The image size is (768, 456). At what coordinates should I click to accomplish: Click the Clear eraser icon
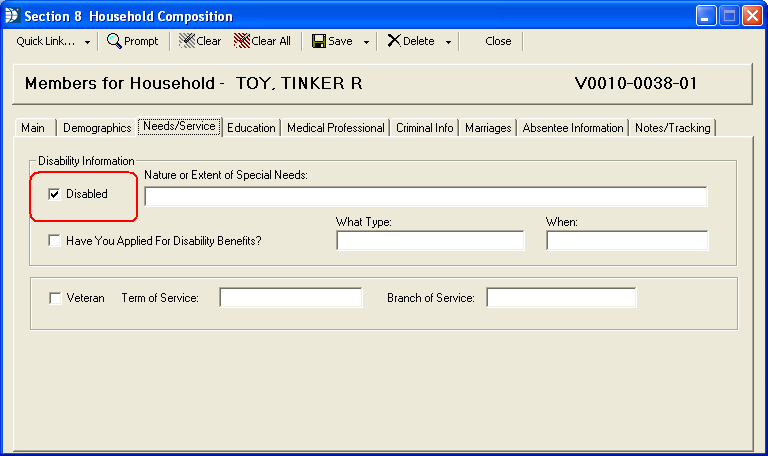187,41
